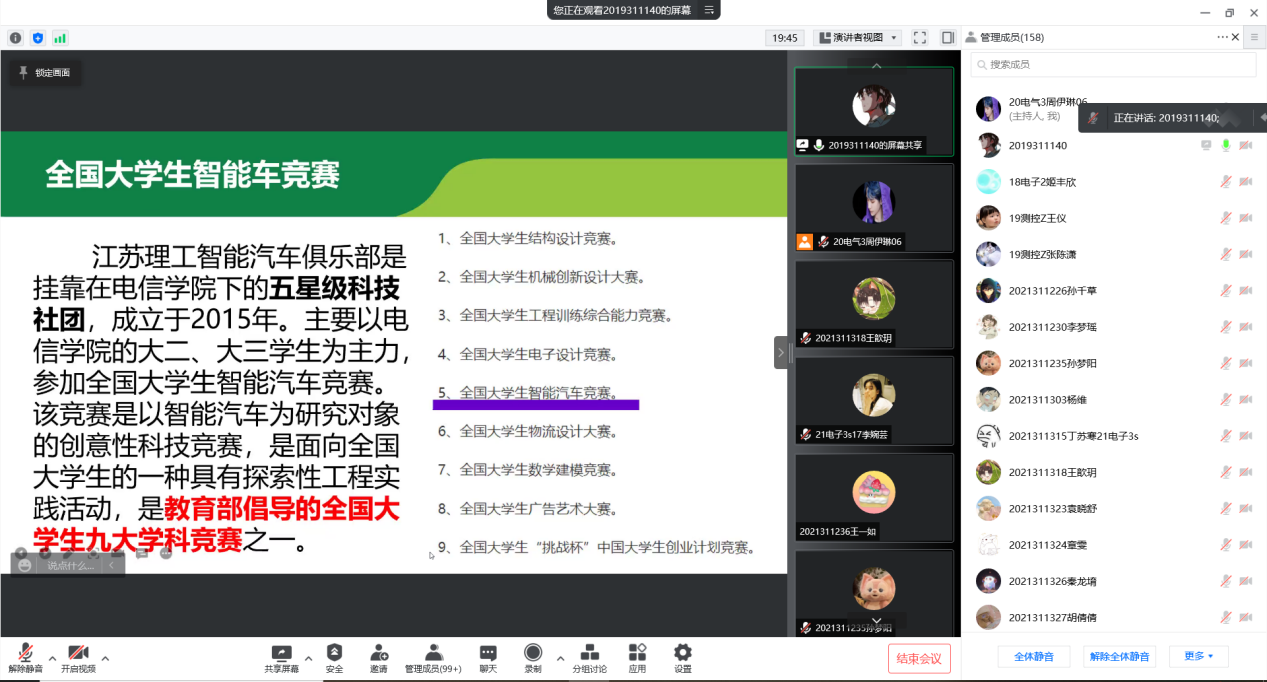Open meeting 设置 settings
This screenshot has width=1267, height=682.
(x=683, y=658)
